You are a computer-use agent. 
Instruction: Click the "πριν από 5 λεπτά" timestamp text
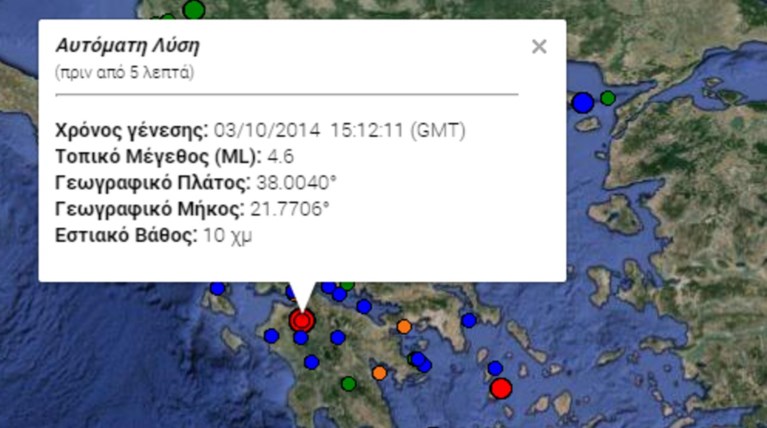pos(125,73)
